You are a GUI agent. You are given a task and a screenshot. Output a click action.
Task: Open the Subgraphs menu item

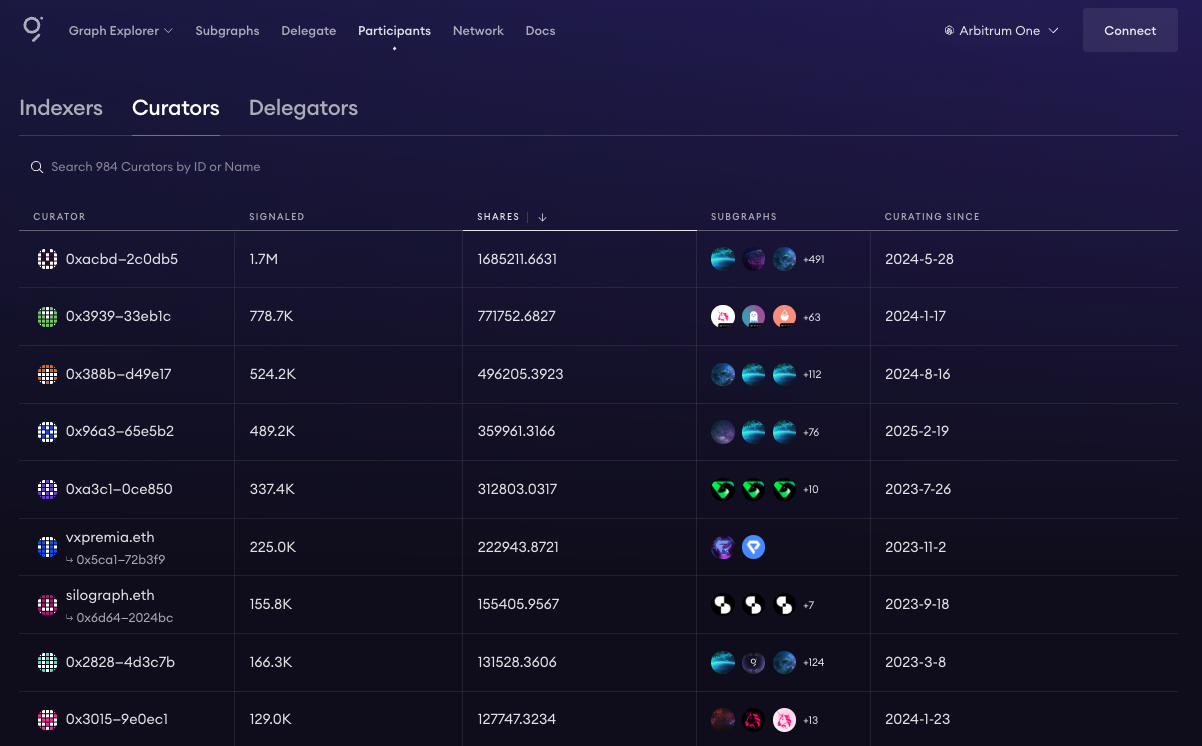click(x=227, y=31)
